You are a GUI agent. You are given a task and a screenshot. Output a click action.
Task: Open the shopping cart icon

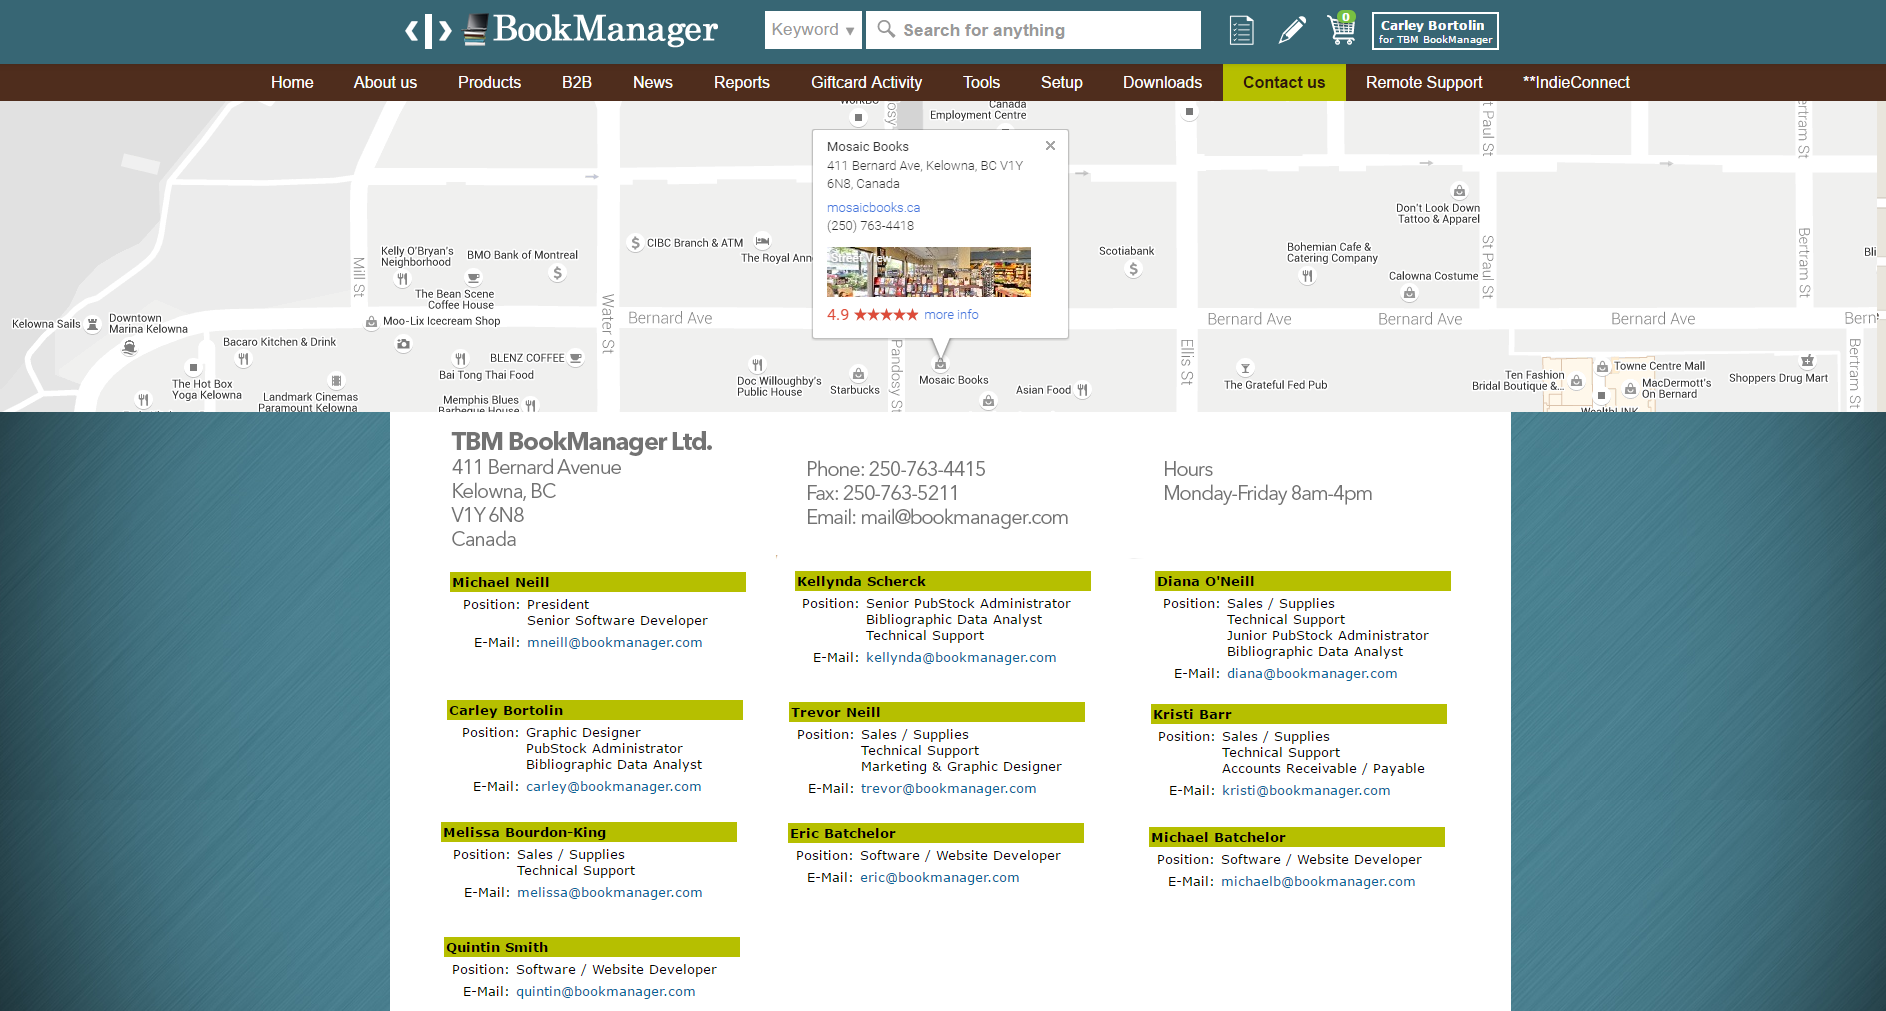click(1340, 30)
